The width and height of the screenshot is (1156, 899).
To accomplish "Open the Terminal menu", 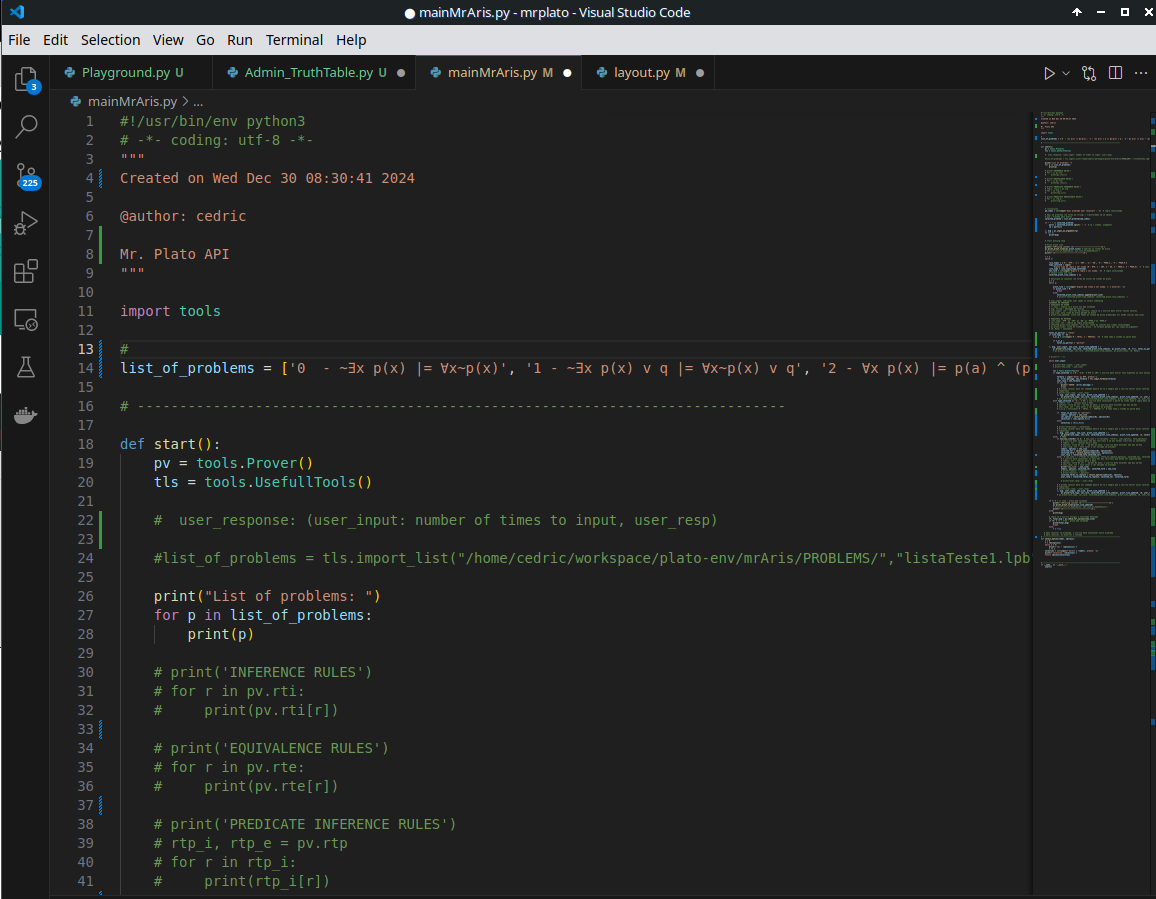I will 294,40.
